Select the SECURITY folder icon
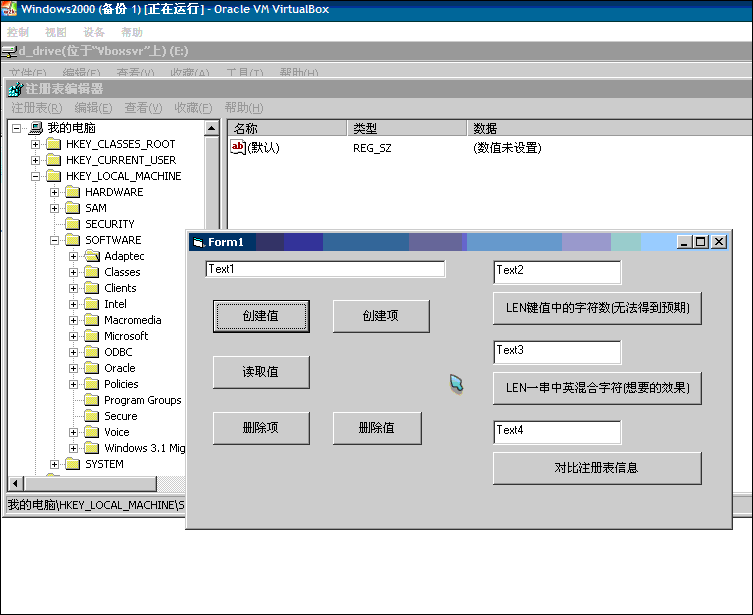753x615 pixels. coord(73,224)
